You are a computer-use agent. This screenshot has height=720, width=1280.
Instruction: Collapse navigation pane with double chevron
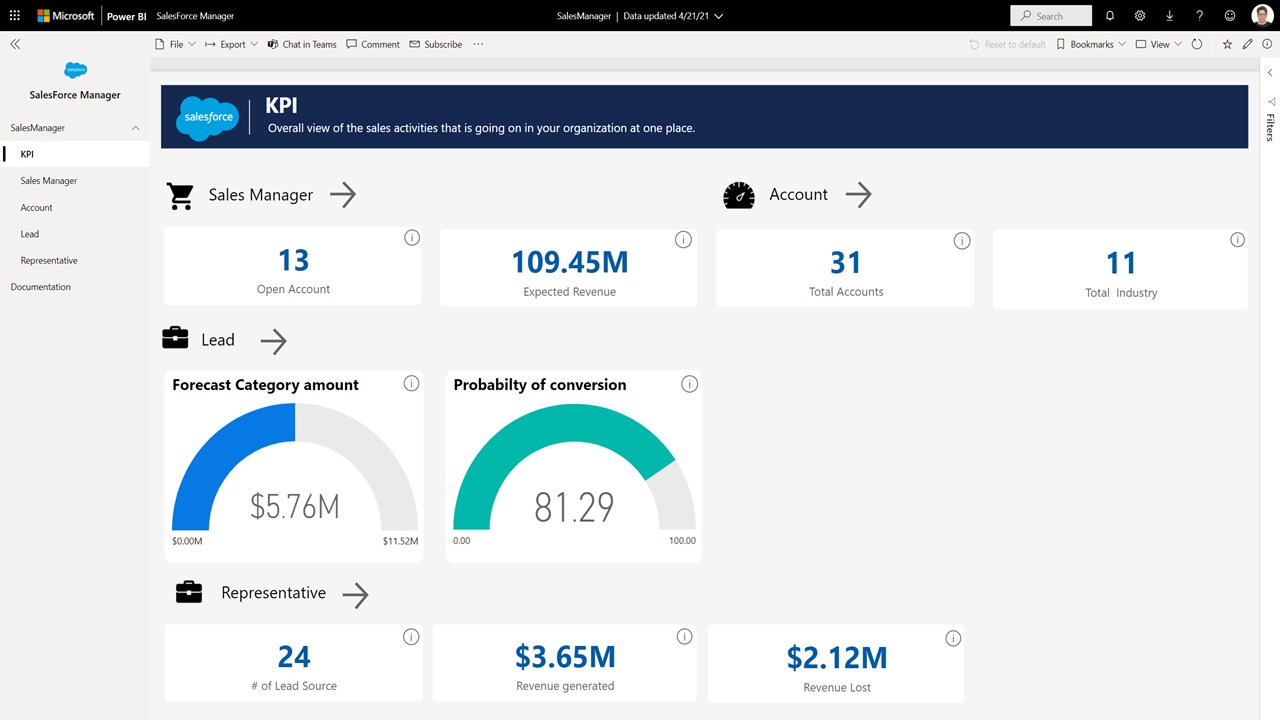tap(15, 44)
